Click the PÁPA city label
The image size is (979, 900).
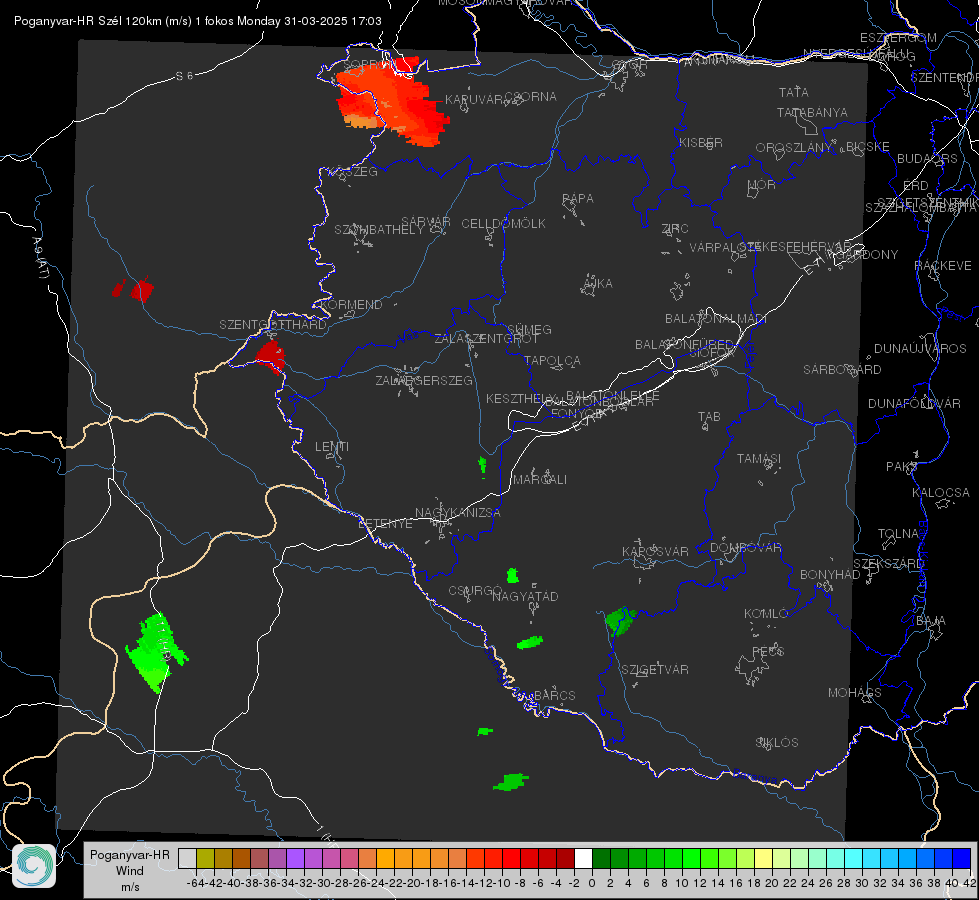pos(578,199)
